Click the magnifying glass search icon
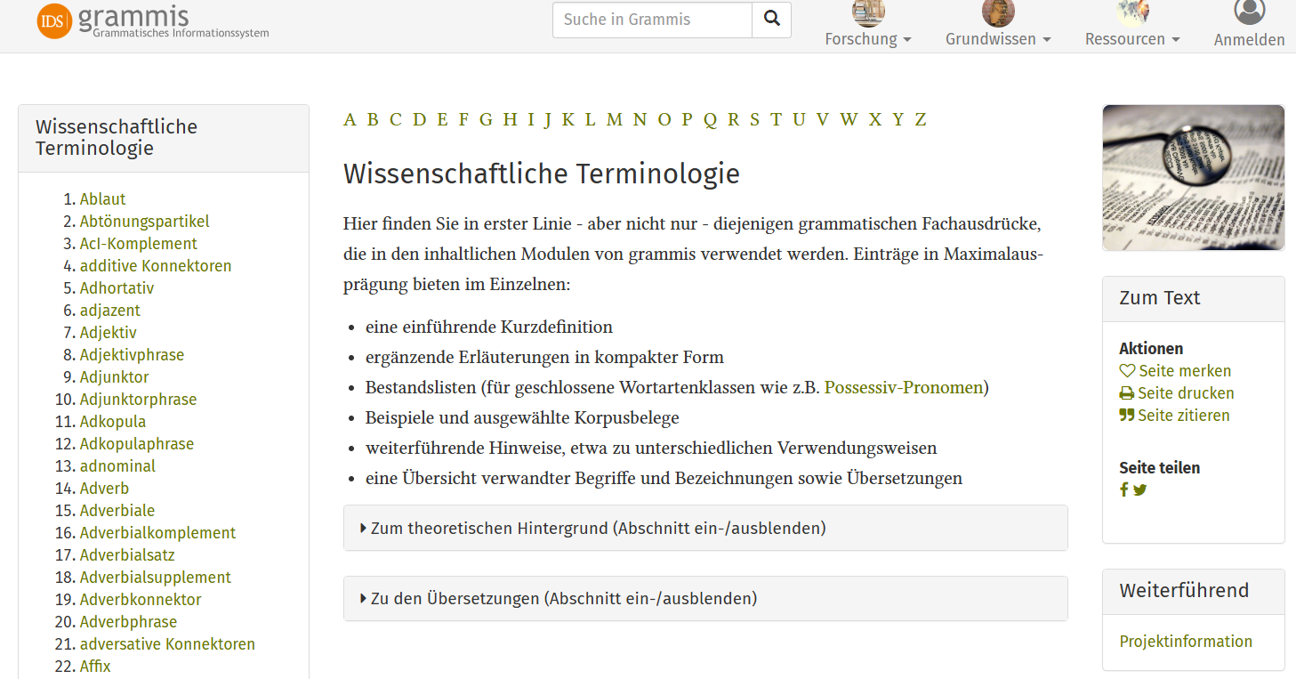Image resolution: width=1296 pixels, height=679 pixels. [x=770, y=19]
